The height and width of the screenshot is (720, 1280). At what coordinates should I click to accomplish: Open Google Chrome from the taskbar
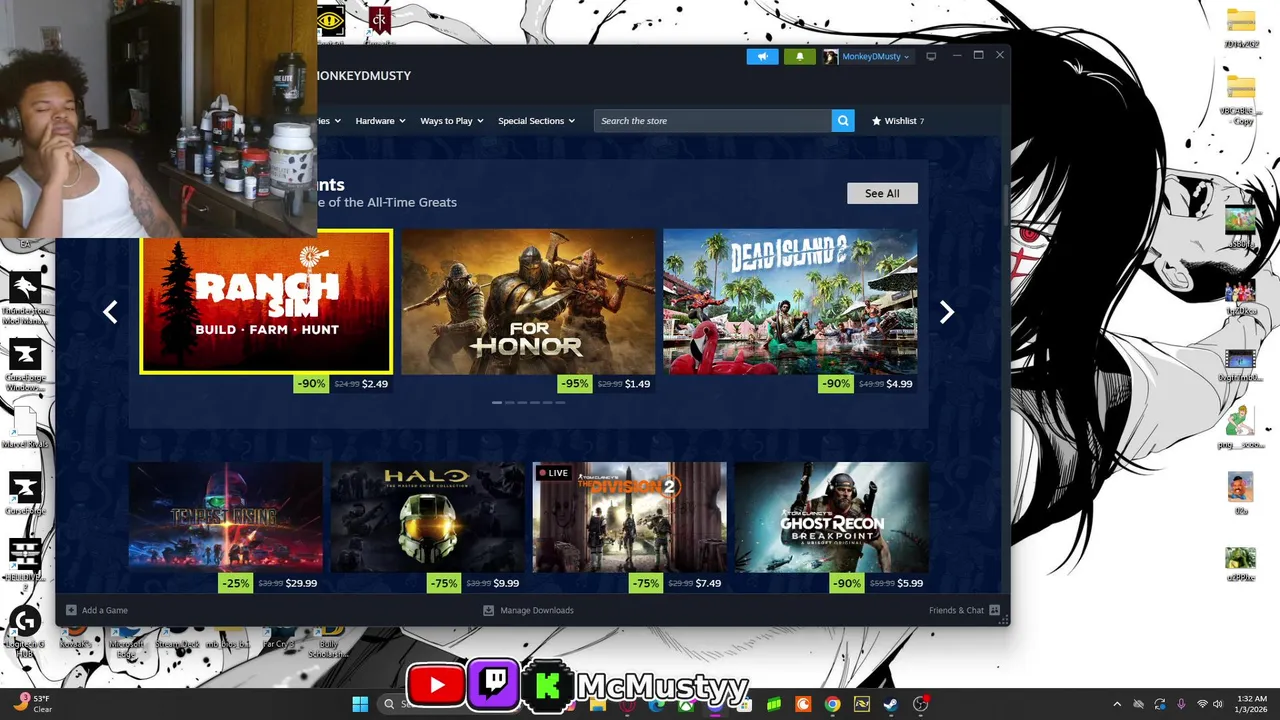[832, 704]
